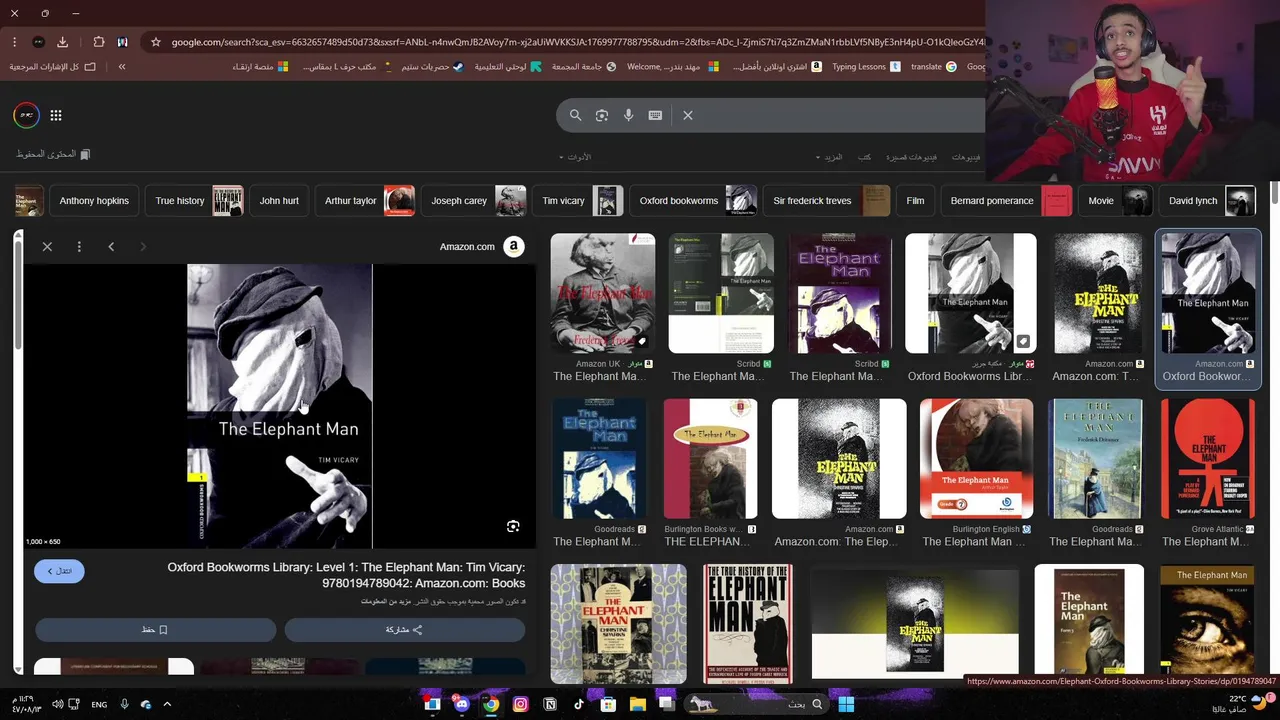Select the David lynch filter chip
Image resolution: width=1280 pixels, height=720 pixels.
(x=1208, y=201)
